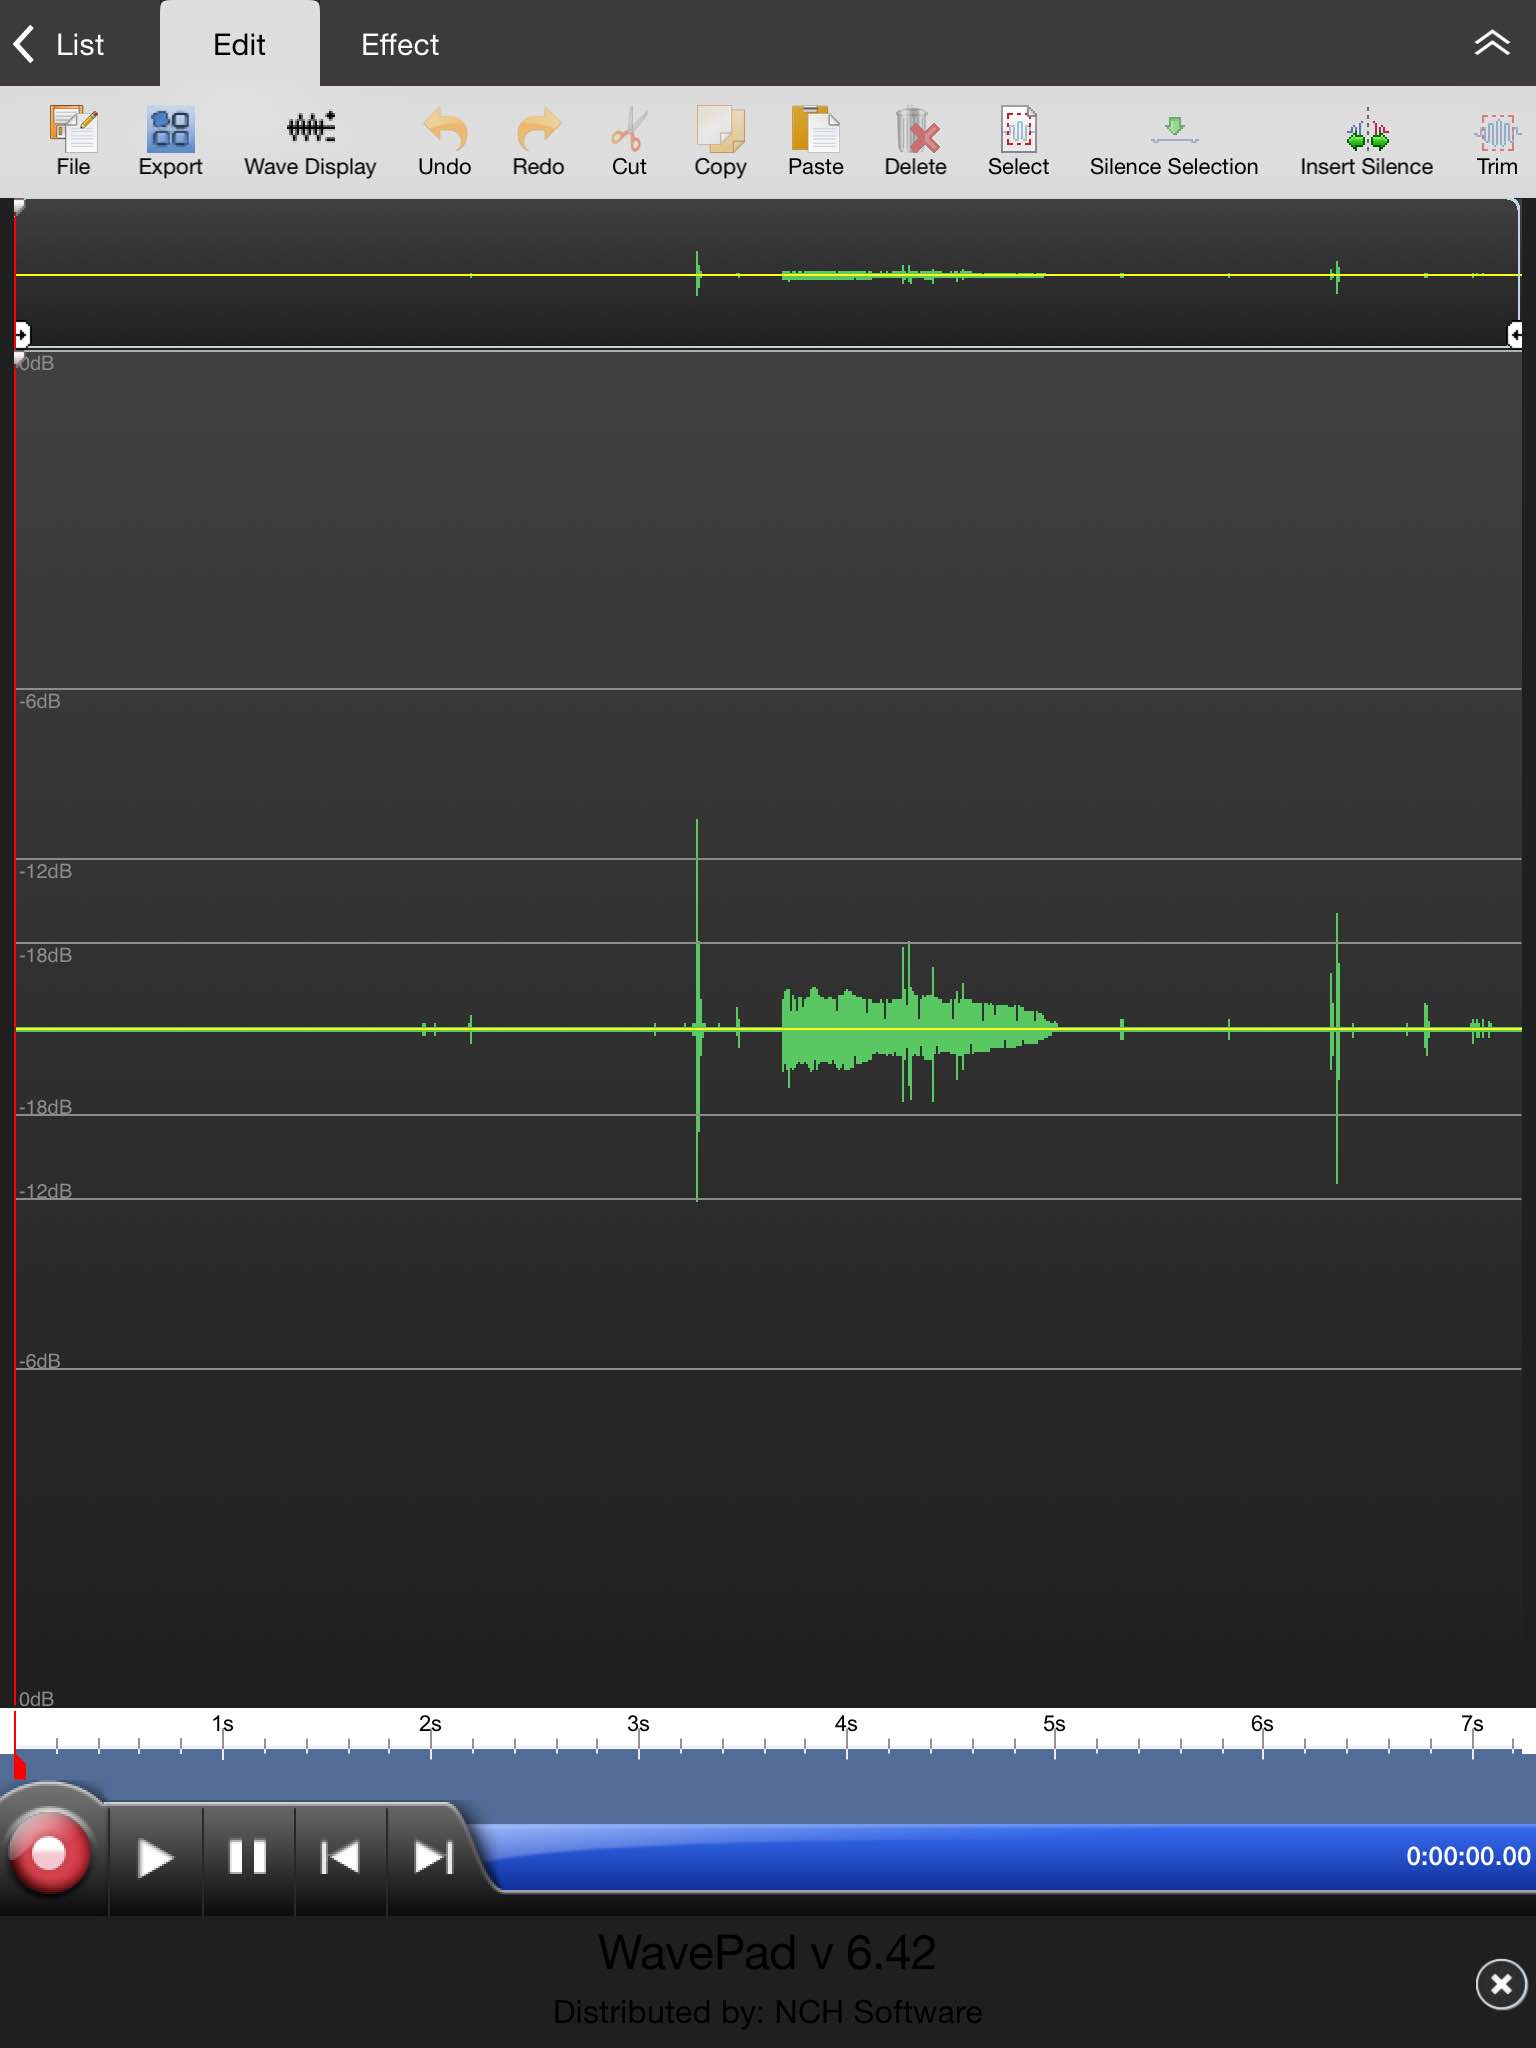Collapse the toolbar with double chevron
The height and width of the screenshot is (2048, 1536).
(1491, 44)
